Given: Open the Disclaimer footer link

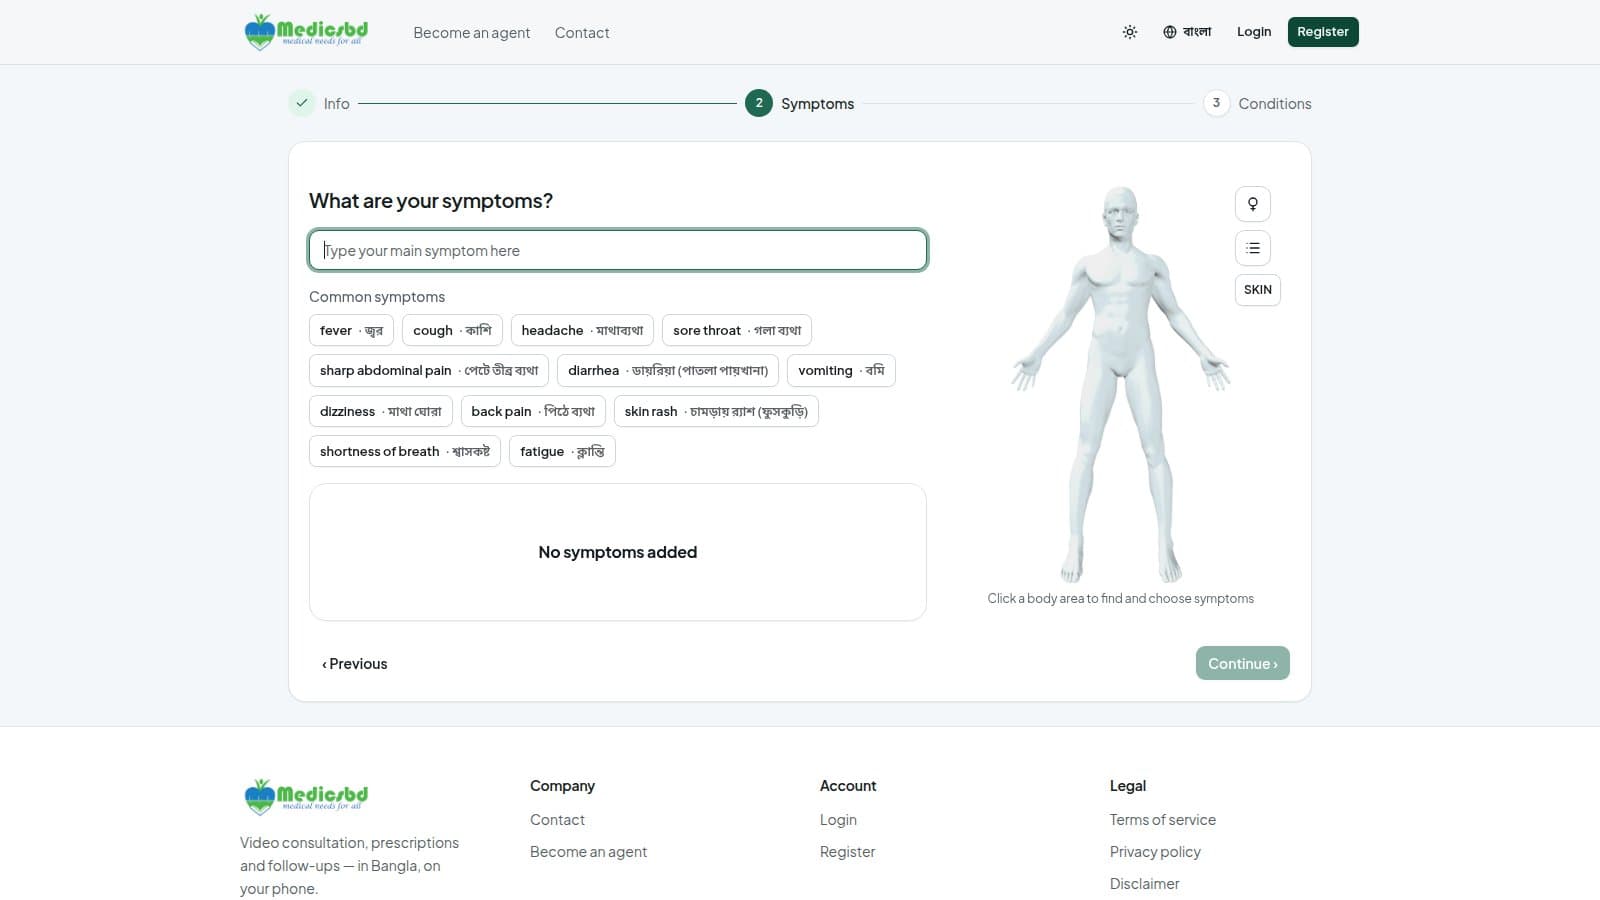Looking at the screenshot, I should click(x=1144, y=884).
